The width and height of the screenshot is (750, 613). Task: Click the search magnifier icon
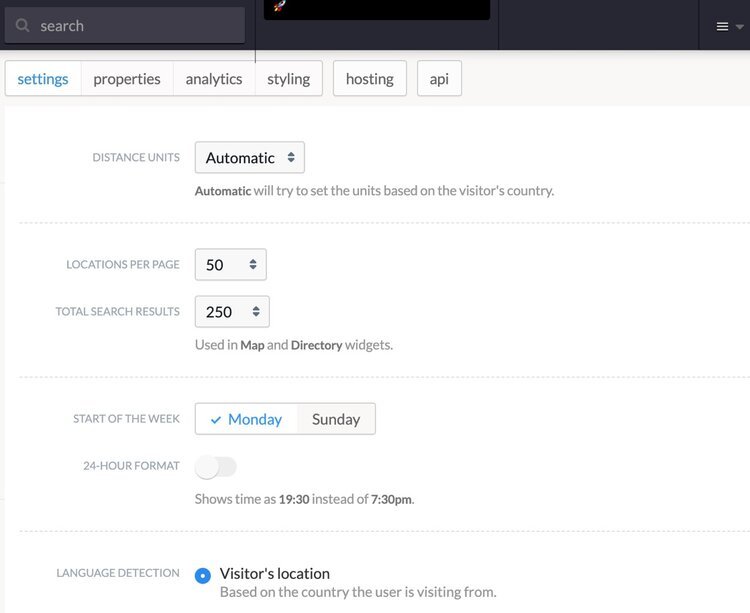click(x=22, y=25)
